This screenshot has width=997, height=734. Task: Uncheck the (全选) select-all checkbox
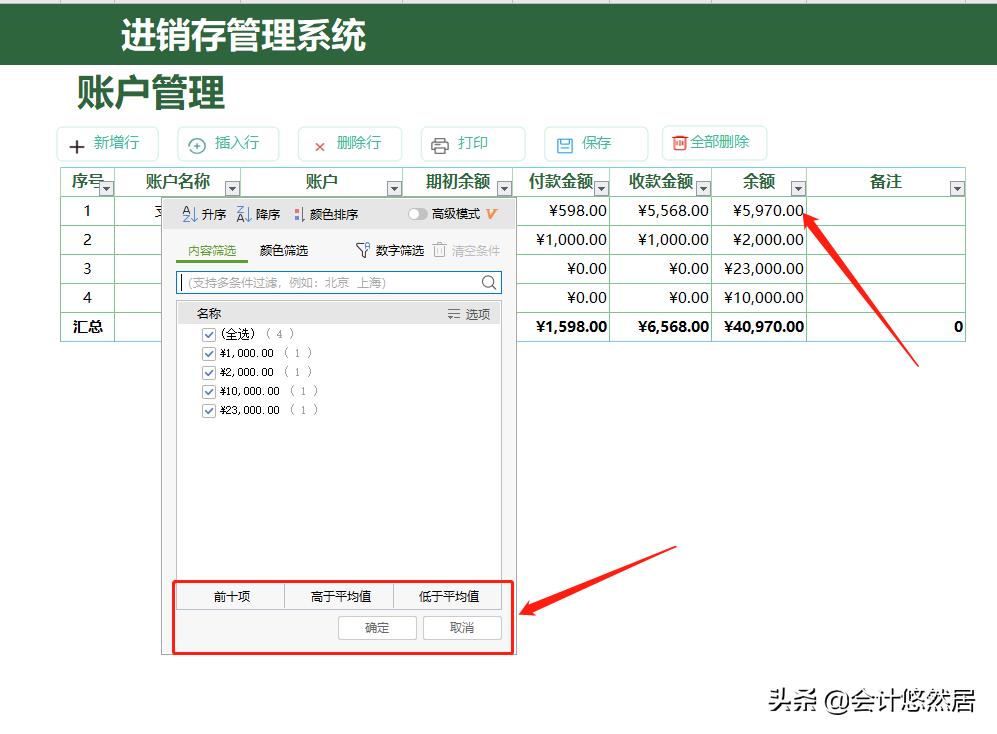pos(208,334)
